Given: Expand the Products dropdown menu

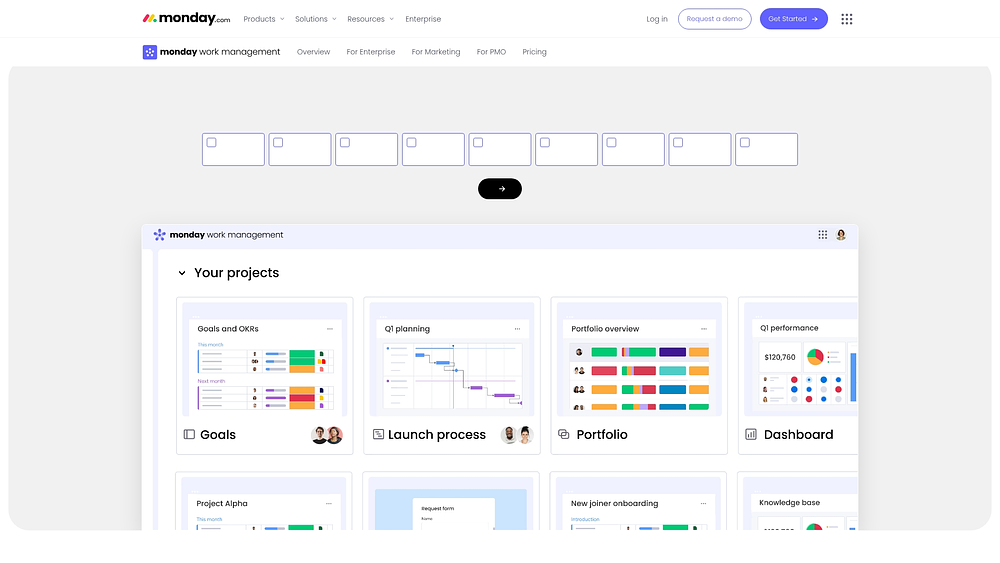Looking at the screenshot, I should 263,19.
